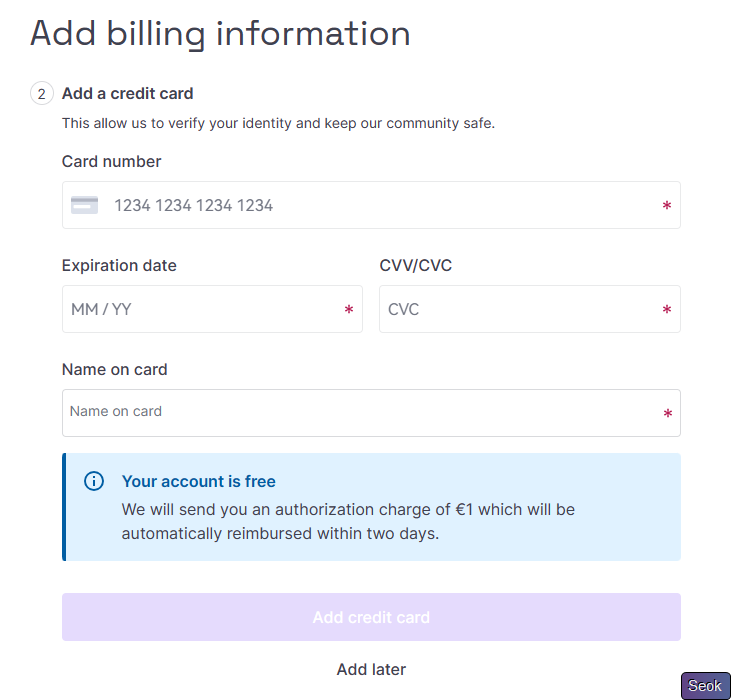The image size is (731, 700).
Task: Click the 'Your account is free' heading
Action: tap(198, 481)
